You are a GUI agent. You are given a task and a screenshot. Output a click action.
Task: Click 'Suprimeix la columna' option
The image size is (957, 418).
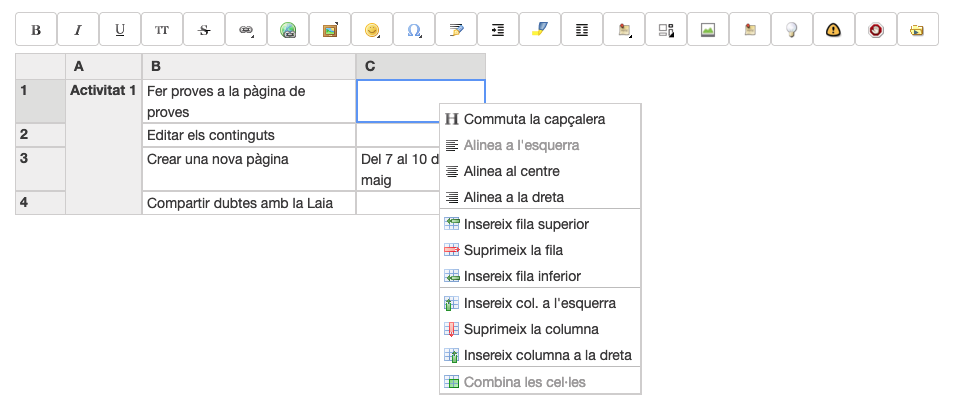click(531, 329)
